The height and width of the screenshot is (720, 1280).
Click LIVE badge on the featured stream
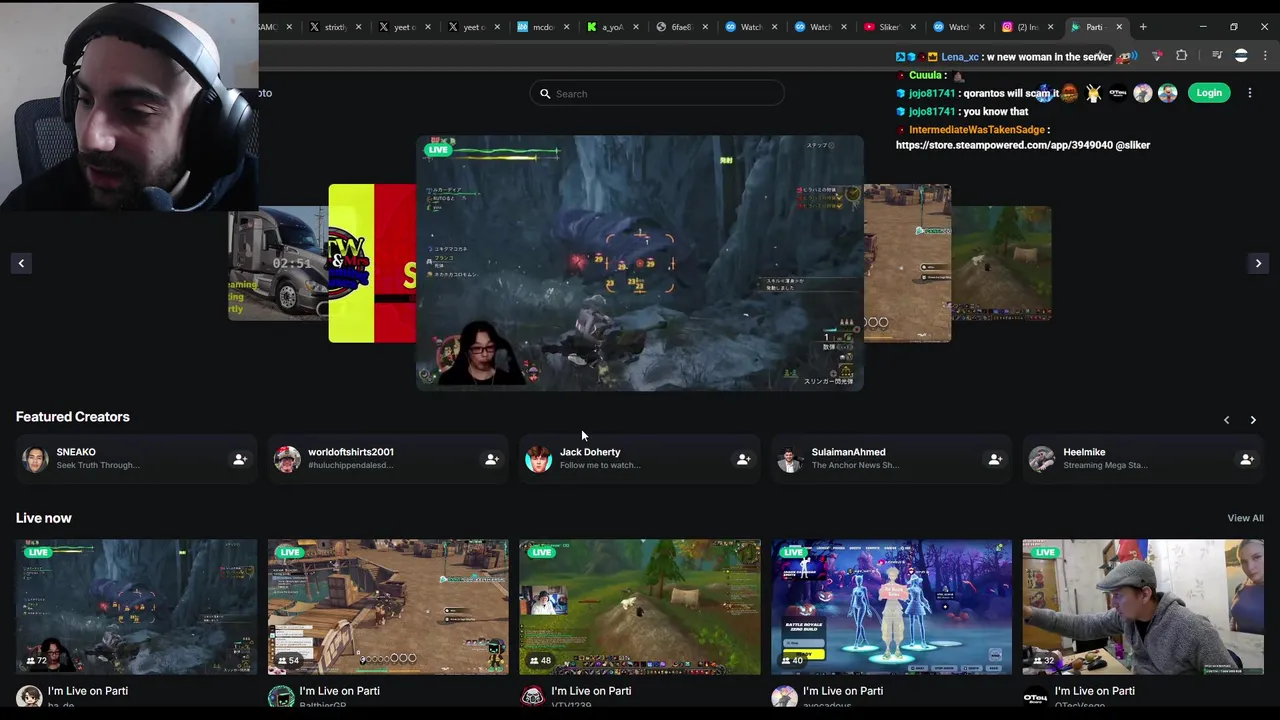(438, 150)
